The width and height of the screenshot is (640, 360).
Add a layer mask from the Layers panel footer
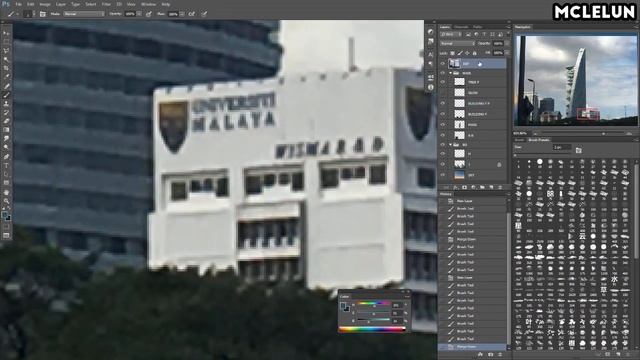click(464, 187)
